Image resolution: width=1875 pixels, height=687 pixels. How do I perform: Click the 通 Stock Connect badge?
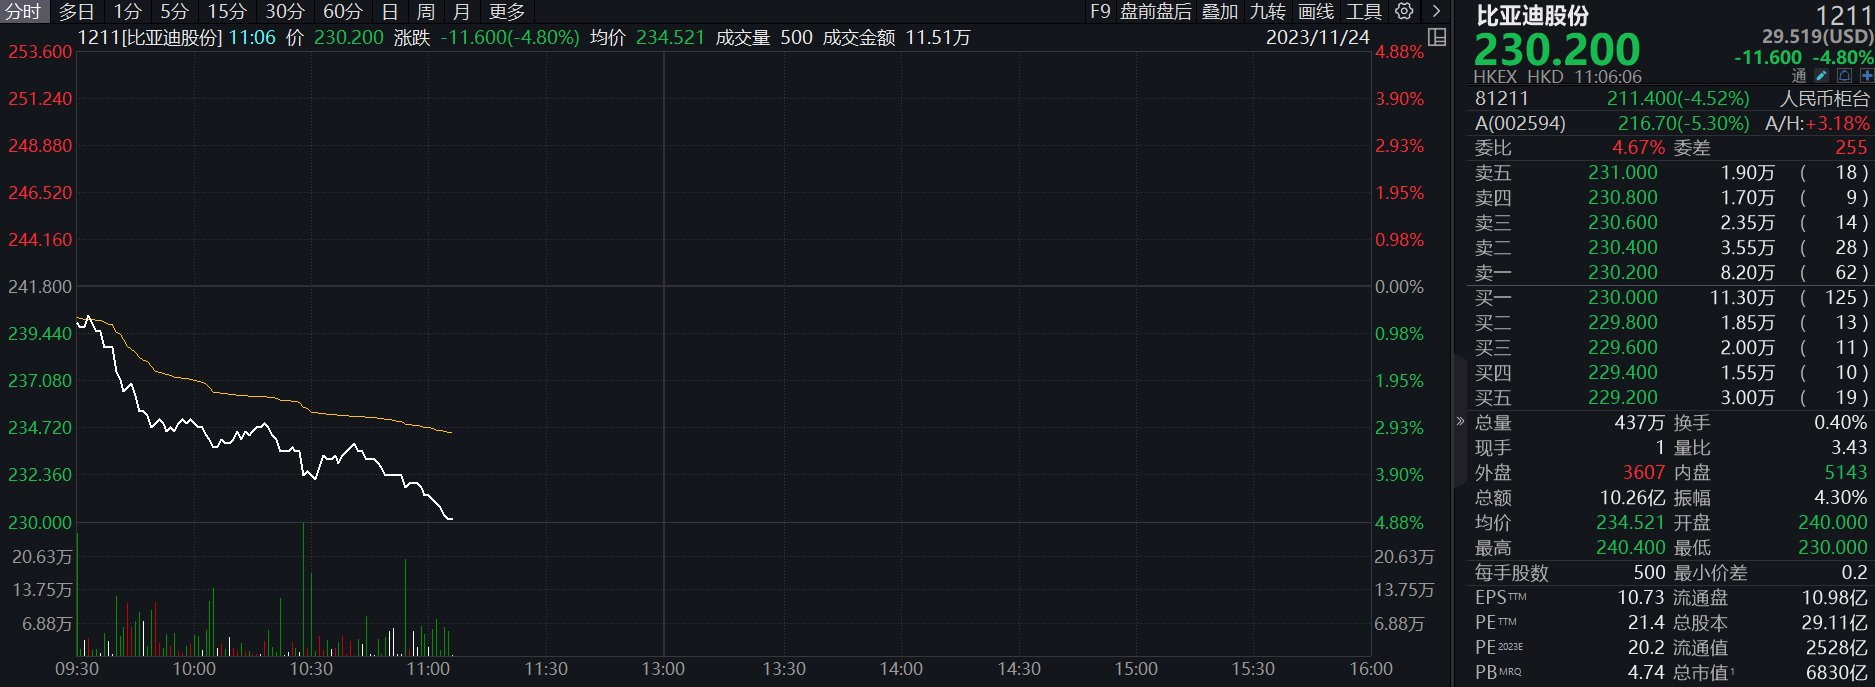tap(1799, 76)
